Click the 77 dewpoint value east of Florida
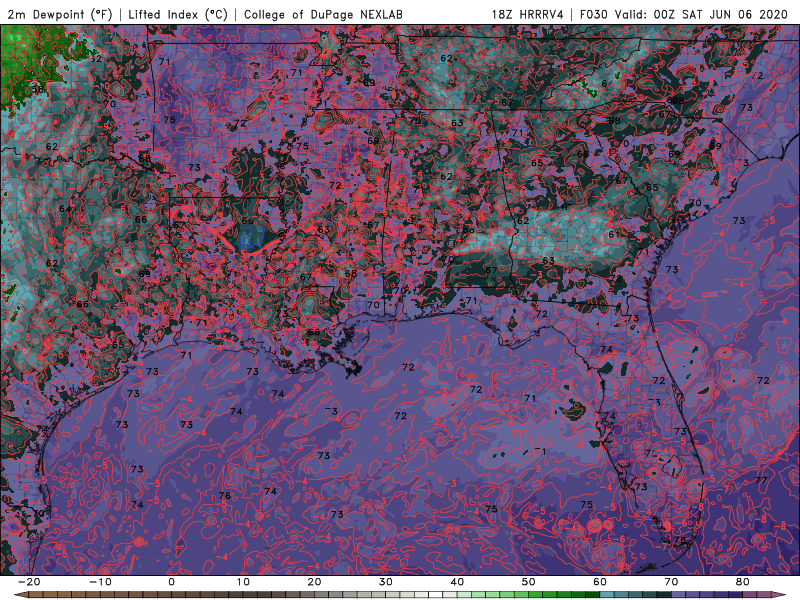The height and width of the screenshot is (600, 800). coord(761,480)
